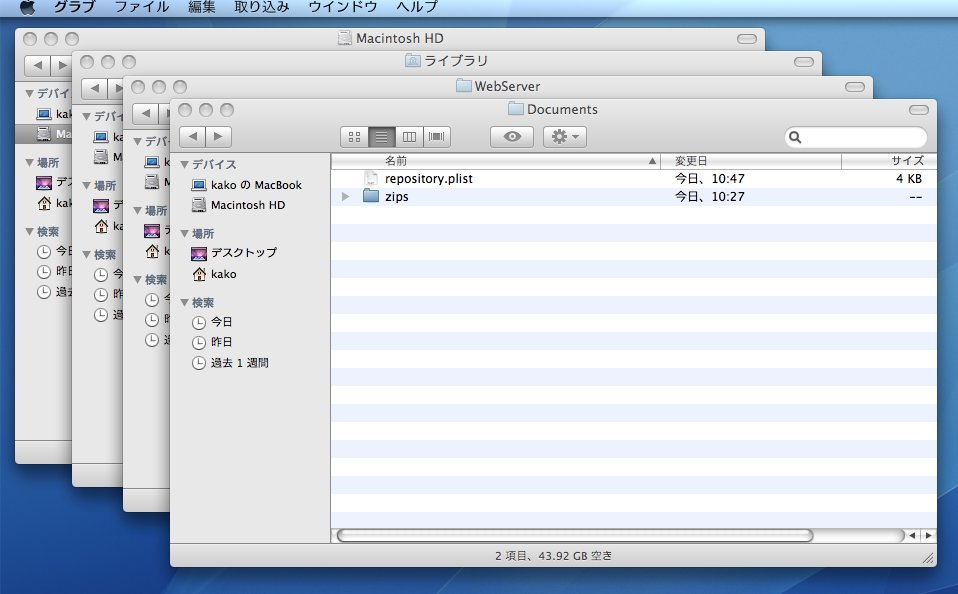Collapse the デバイス section in Documents sidebar
This screenshot has height=594, width=958.
coord(185,164)
